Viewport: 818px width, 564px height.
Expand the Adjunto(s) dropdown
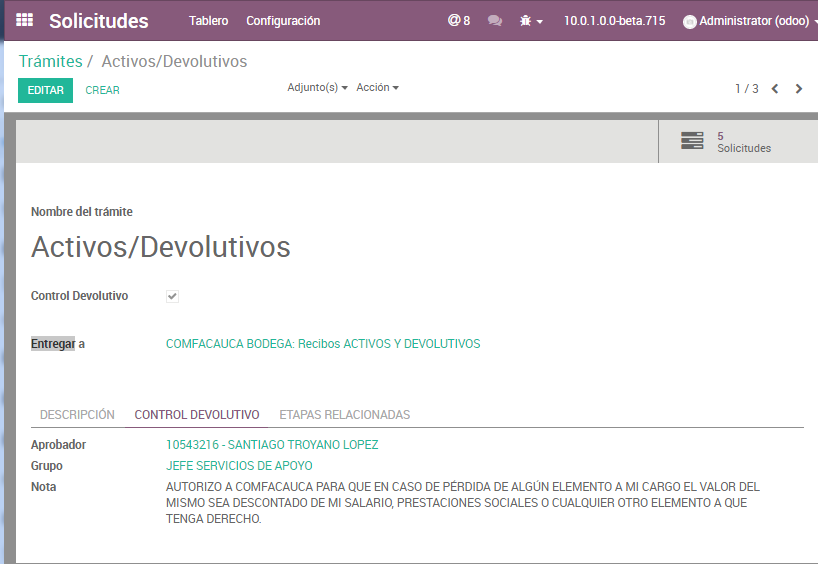pos(317,88)
